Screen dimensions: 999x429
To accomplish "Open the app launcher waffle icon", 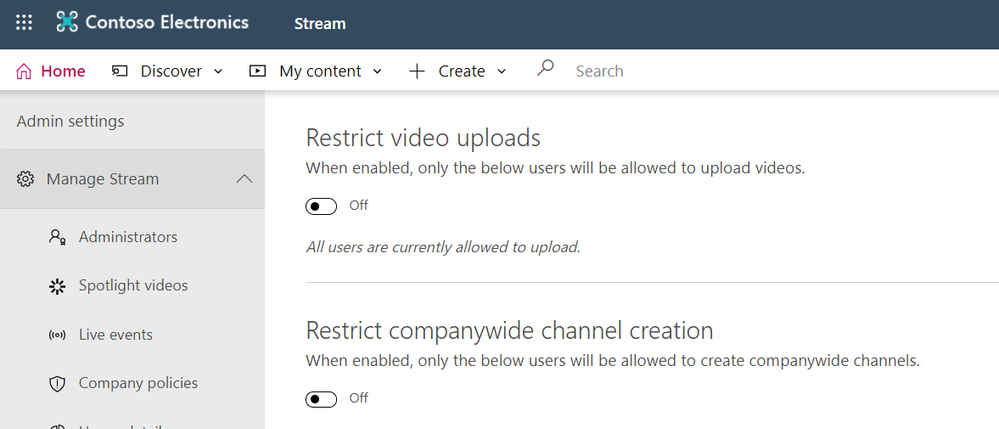I will tap(24, 23).
